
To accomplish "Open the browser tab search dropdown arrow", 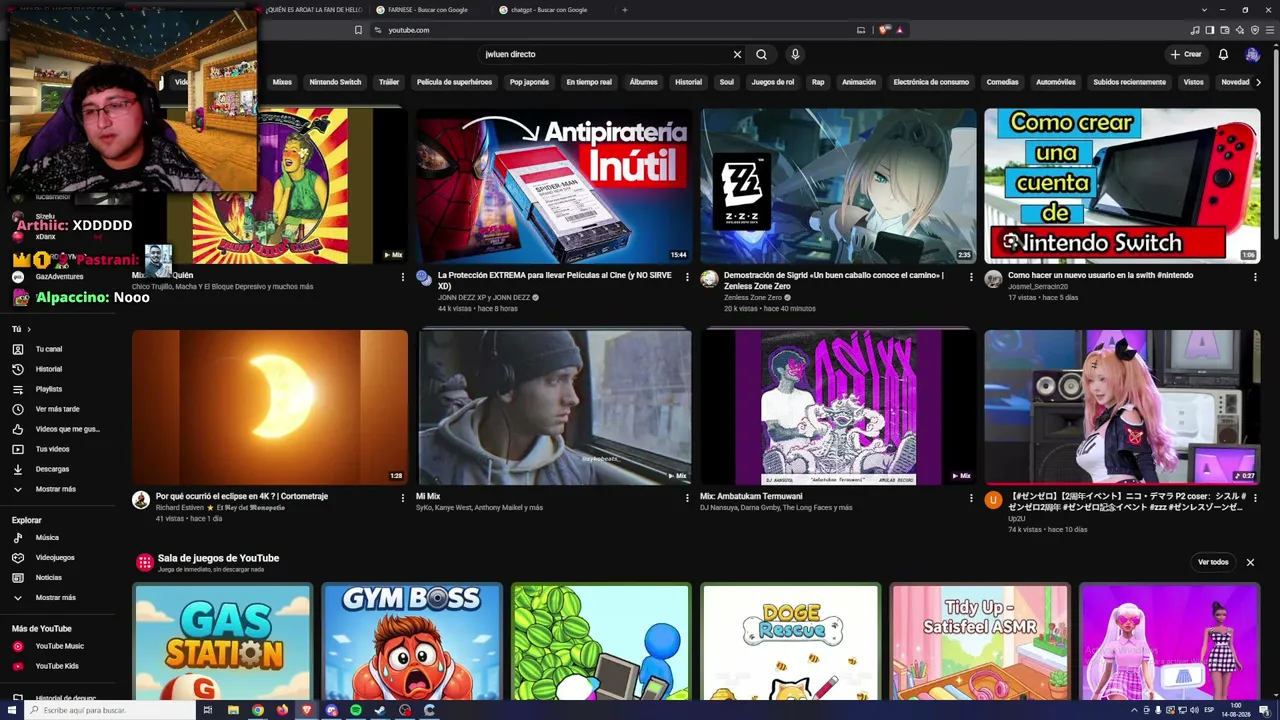I will point(1205,10).
